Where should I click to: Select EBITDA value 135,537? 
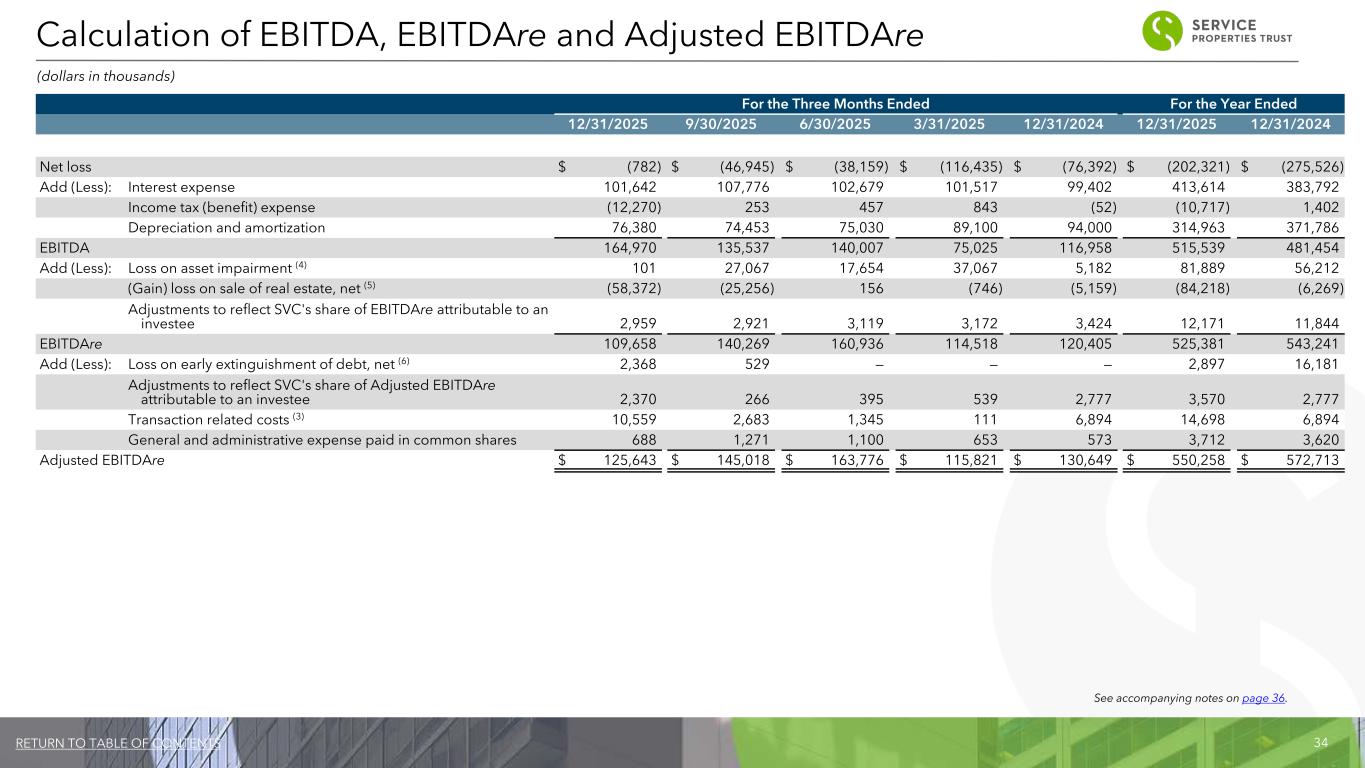click(x=743, y=248)
